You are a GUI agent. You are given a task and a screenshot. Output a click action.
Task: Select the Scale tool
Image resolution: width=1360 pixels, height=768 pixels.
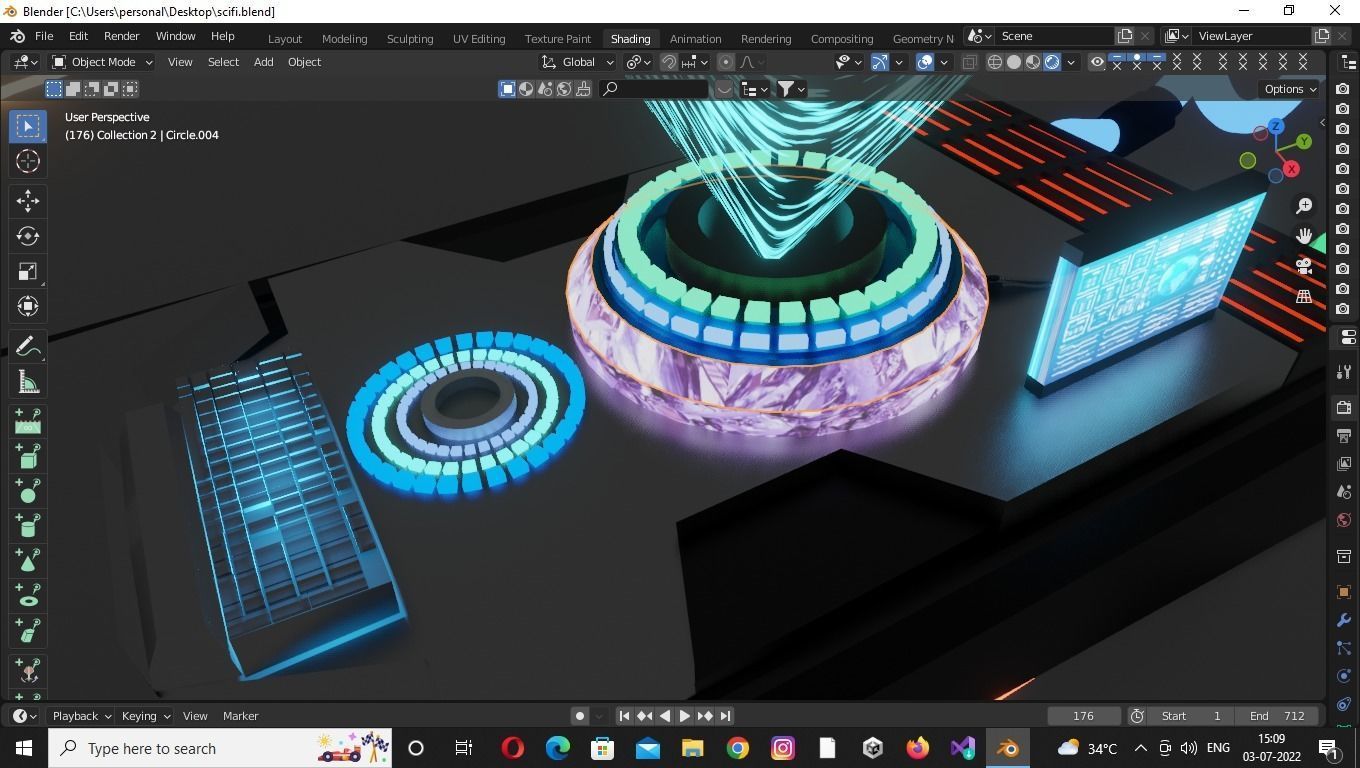click(27, 271)
